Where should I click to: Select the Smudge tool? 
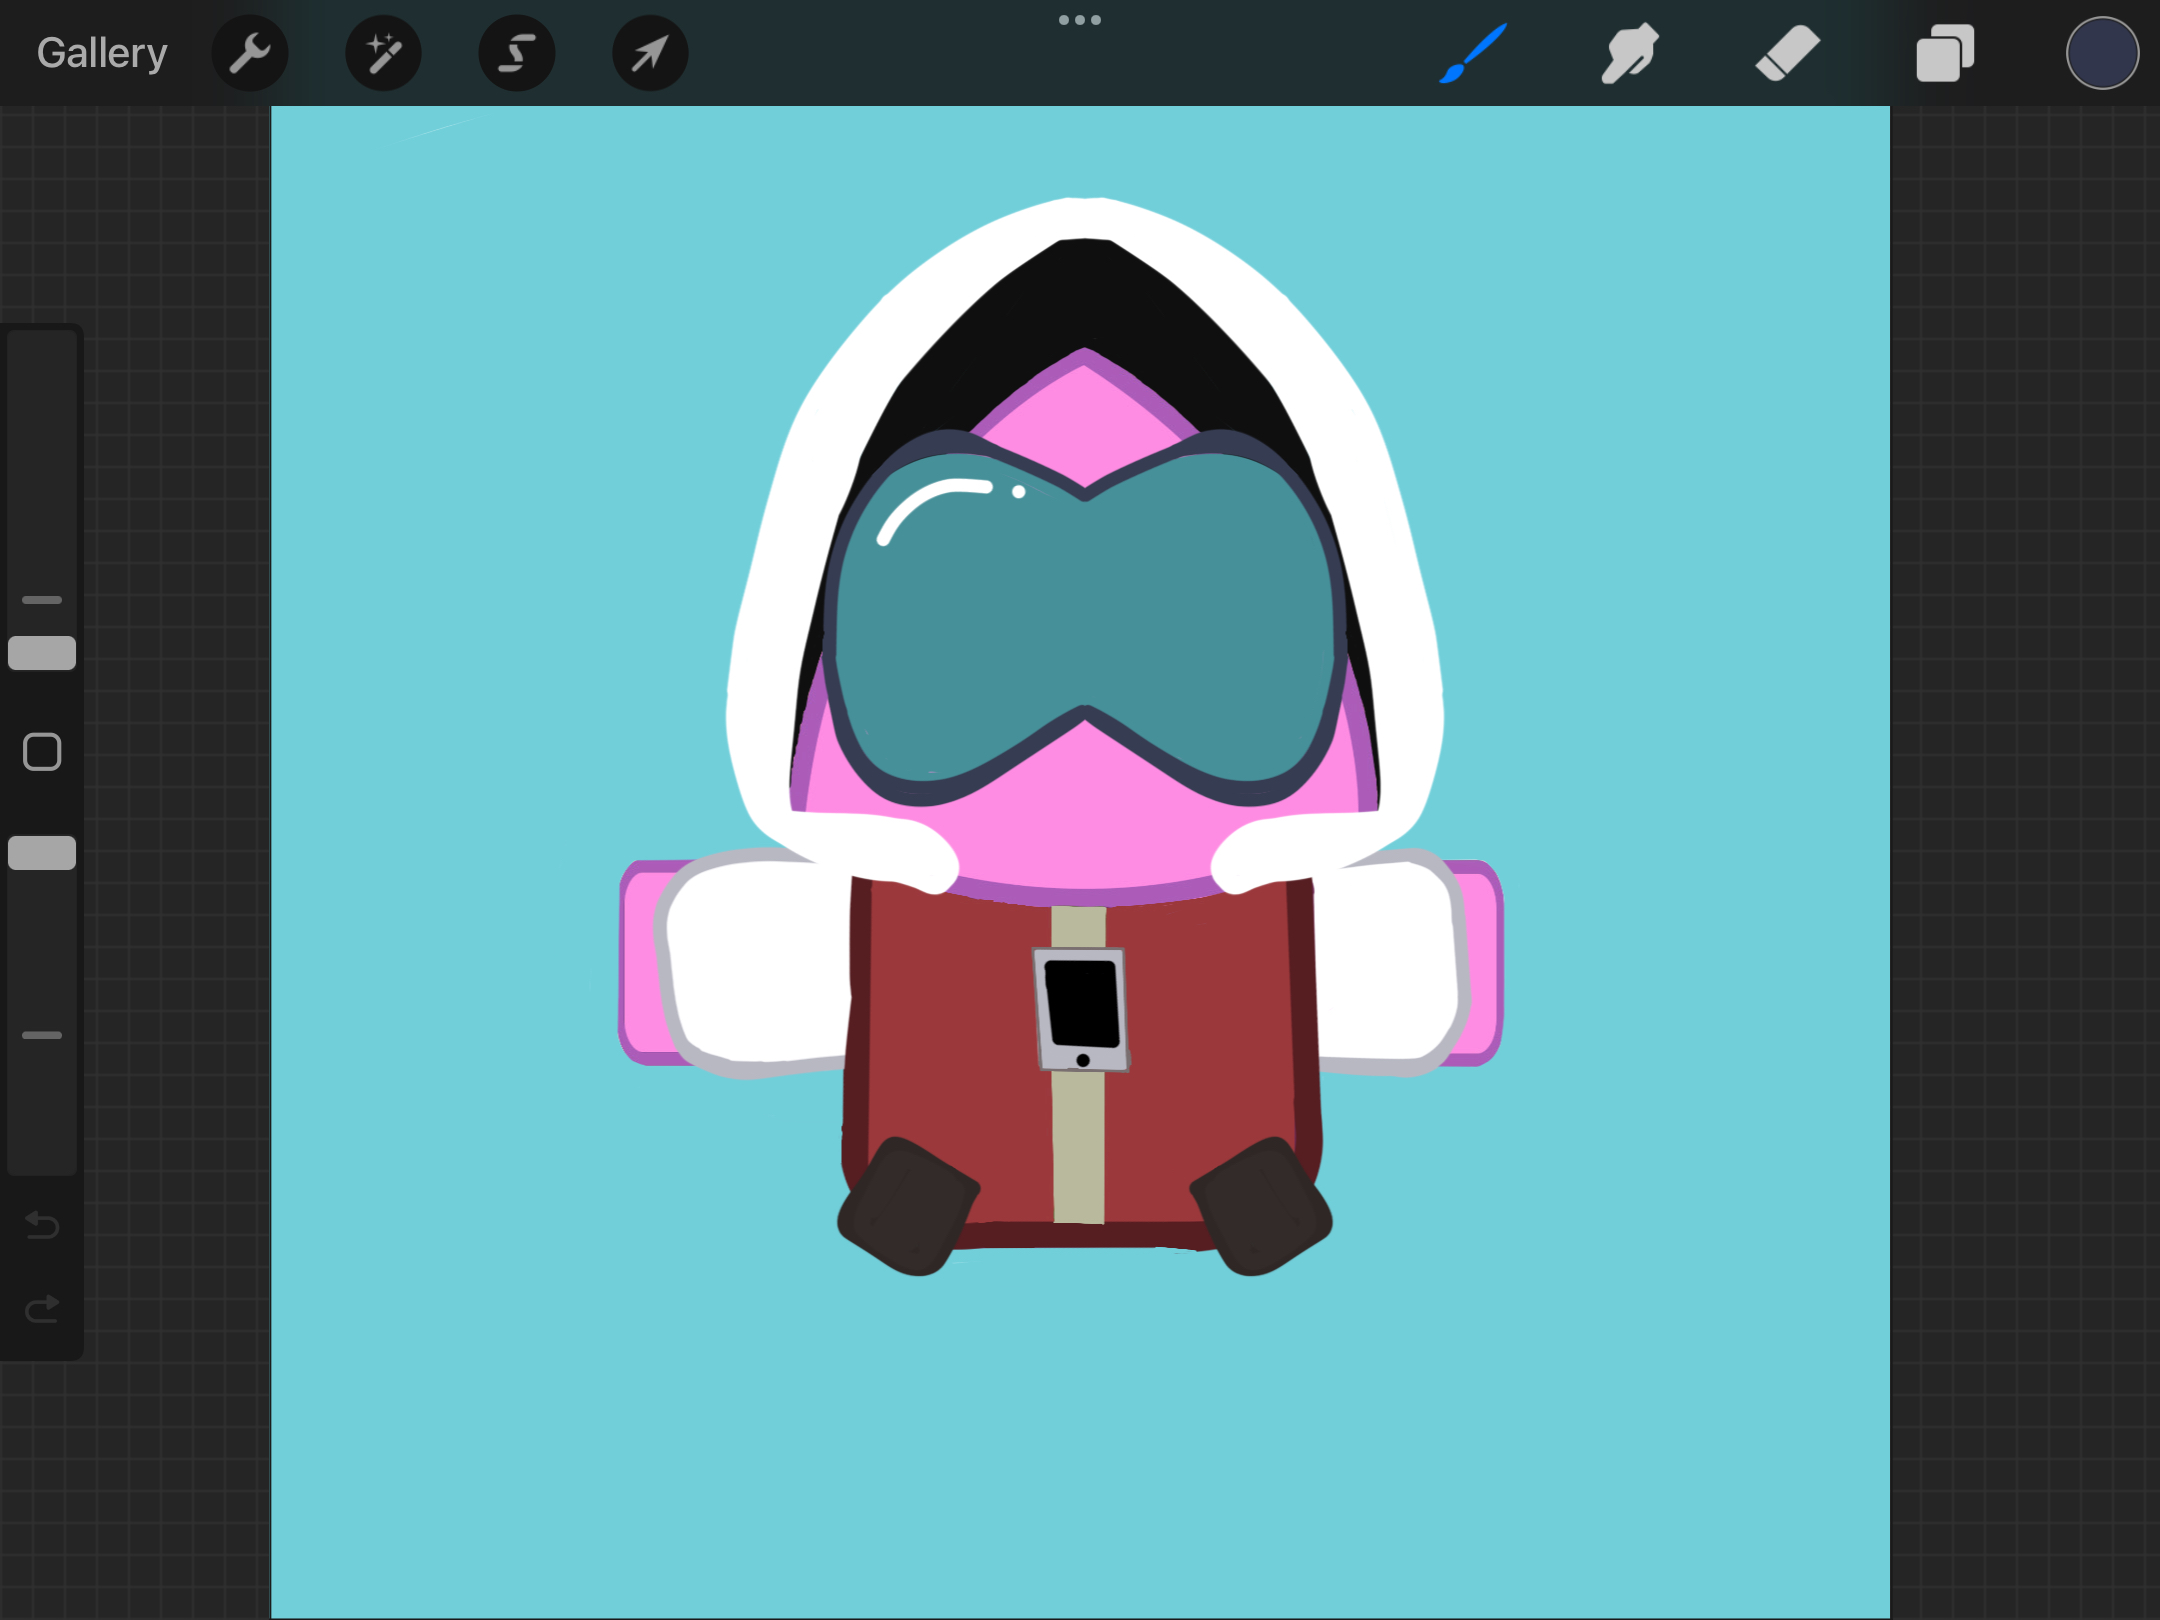point(1629,53)
